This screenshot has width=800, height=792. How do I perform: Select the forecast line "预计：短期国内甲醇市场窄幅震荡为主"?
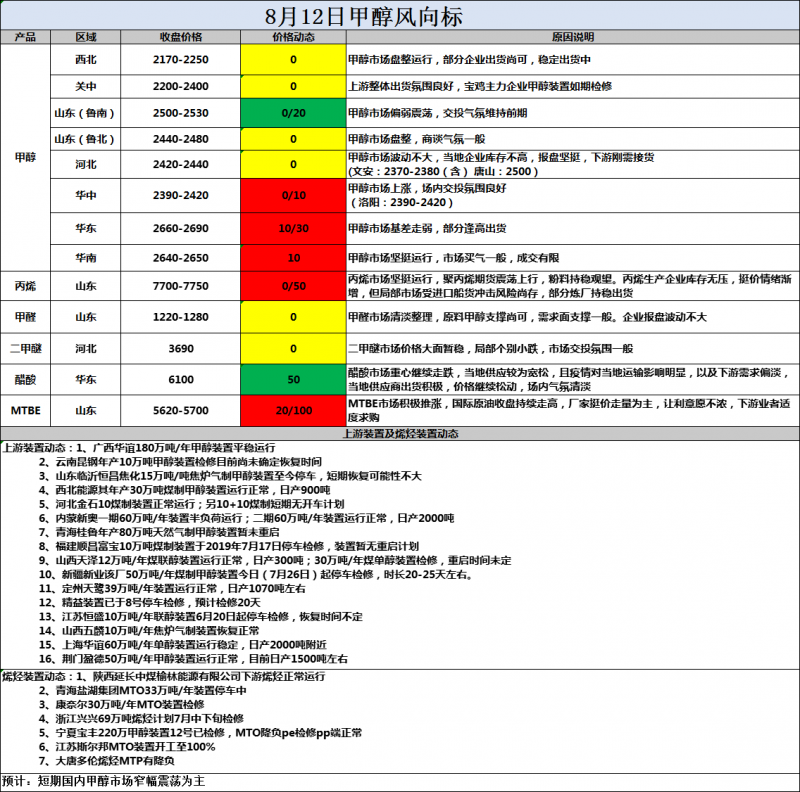(x=104, y=782)
